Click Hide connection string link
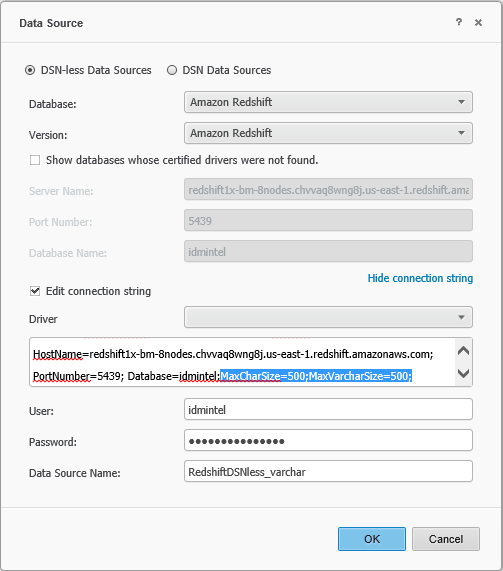Screen dimensions: 503x571 (x=420, y=278)
